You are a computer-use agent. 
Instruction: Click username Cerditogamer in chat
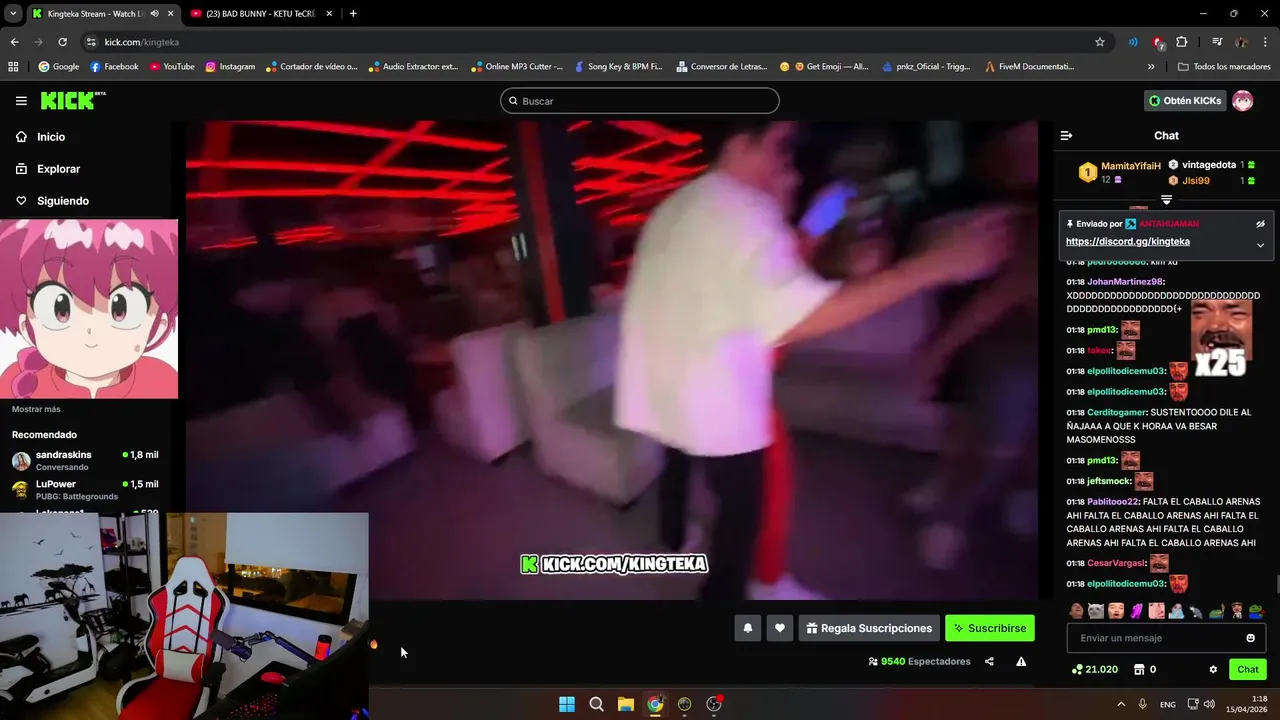(1116, 412)
